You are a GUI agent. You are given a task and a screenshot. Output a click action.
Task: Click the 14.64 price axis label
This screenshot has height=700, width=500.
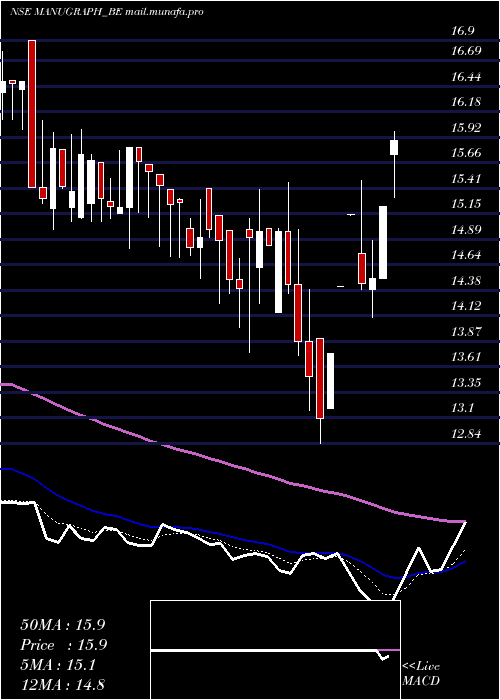[466, 255]
